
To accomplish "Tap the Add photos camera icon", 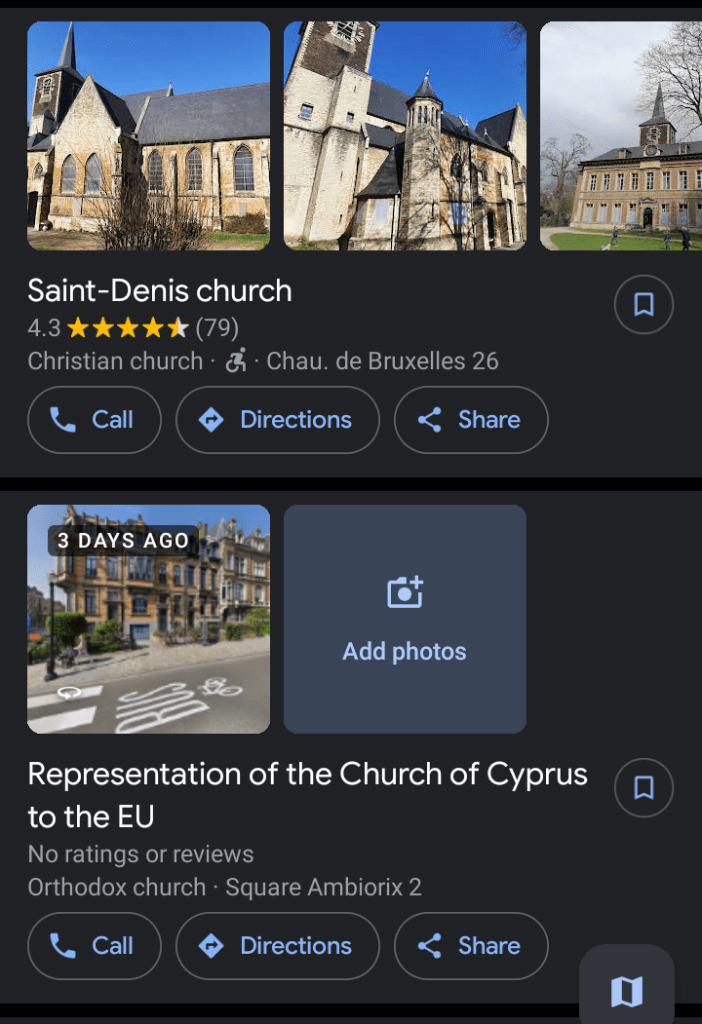I will point(405,593).
